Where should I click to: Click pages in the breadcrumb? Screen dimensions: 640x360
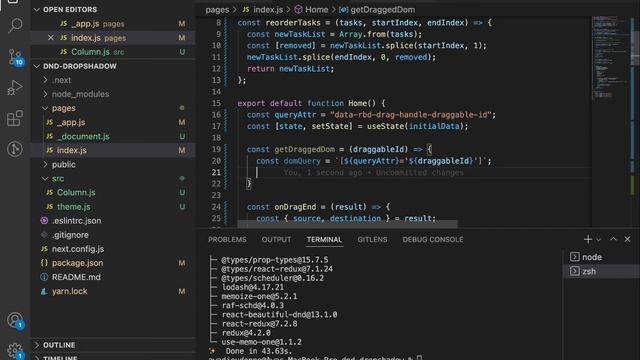click(217, 9)
